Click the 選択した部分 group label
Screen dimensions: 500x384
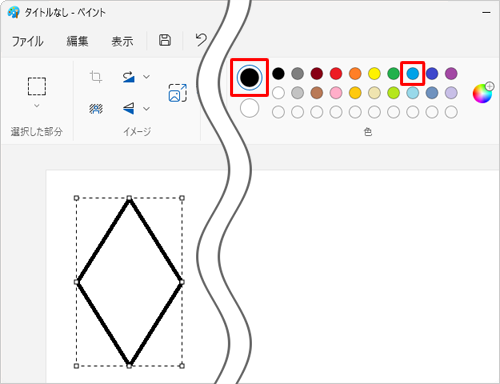pyautogui.click(x=37, y=132)
